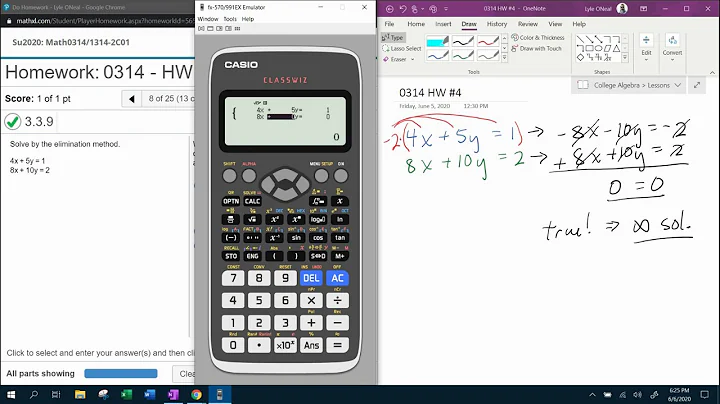Expand OneNote page to full view
The width and height of the screenshot is (720, 404).
pyautogui.click(x=697, y=85)
